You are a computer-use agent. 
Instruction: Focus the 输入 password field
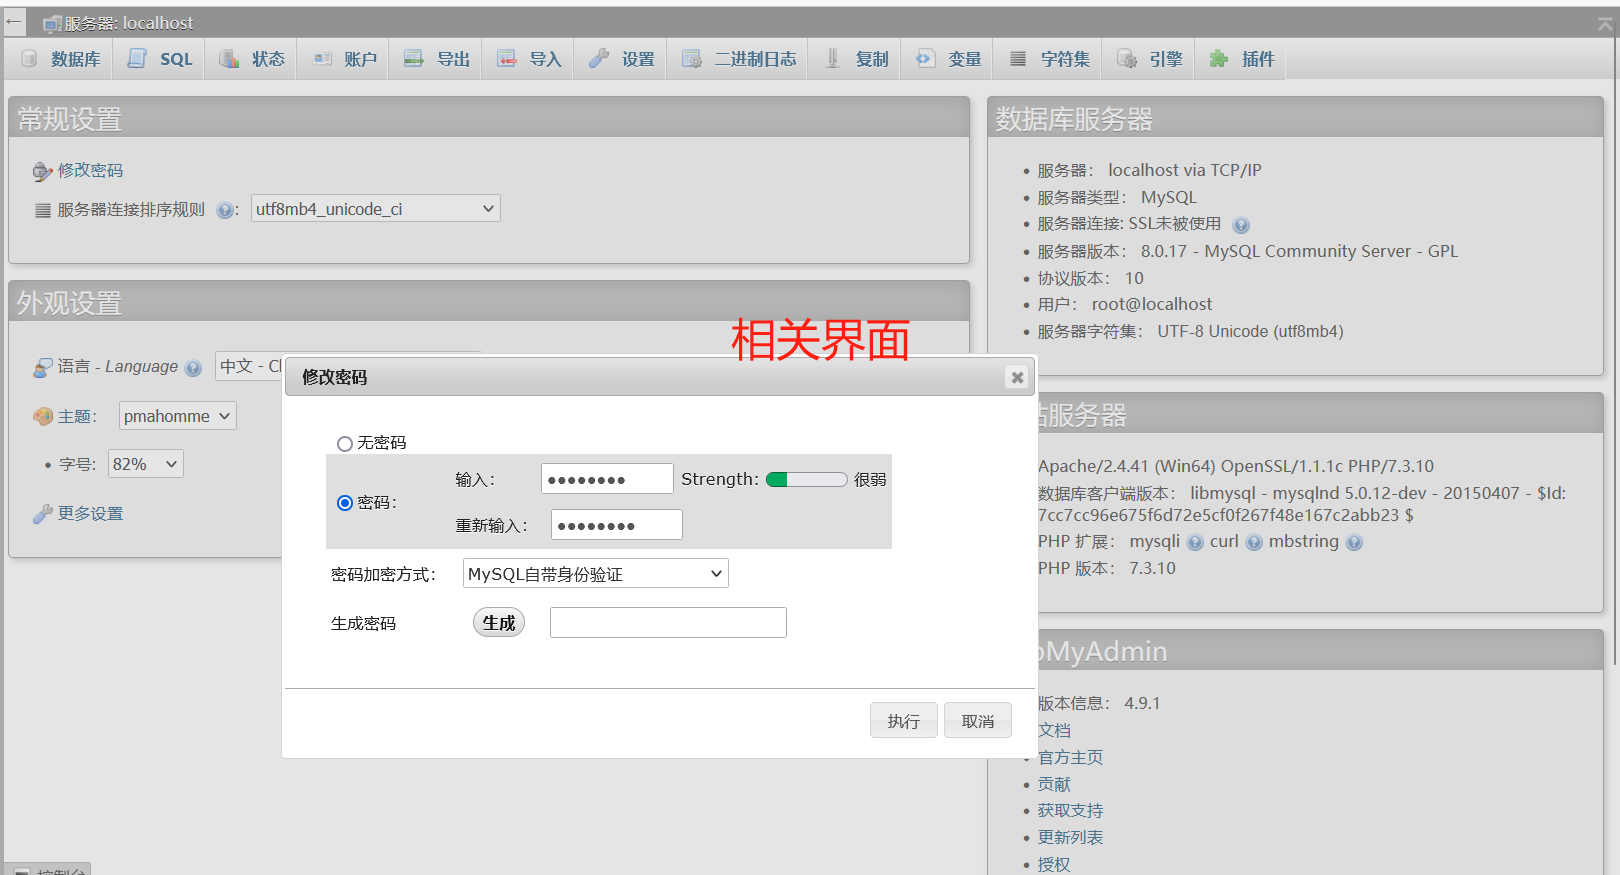[607, 479]
